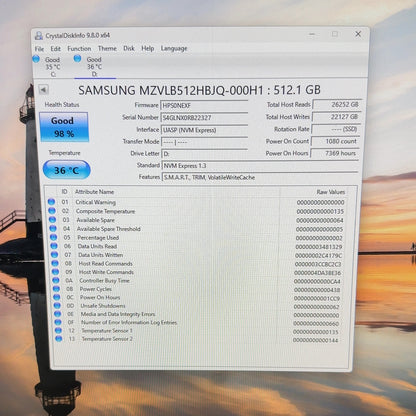Click the status icon for Percentage Used
Screen dimensions: 416x416
[x=53, y=237]
